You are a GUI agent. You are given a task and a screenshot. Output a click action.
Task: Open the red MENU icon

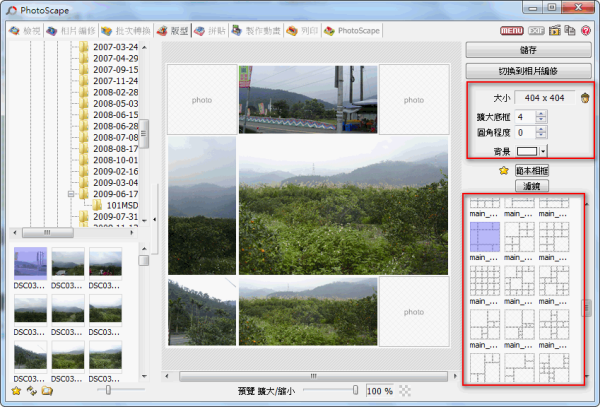pyautogui.click(x=512, y=31)
